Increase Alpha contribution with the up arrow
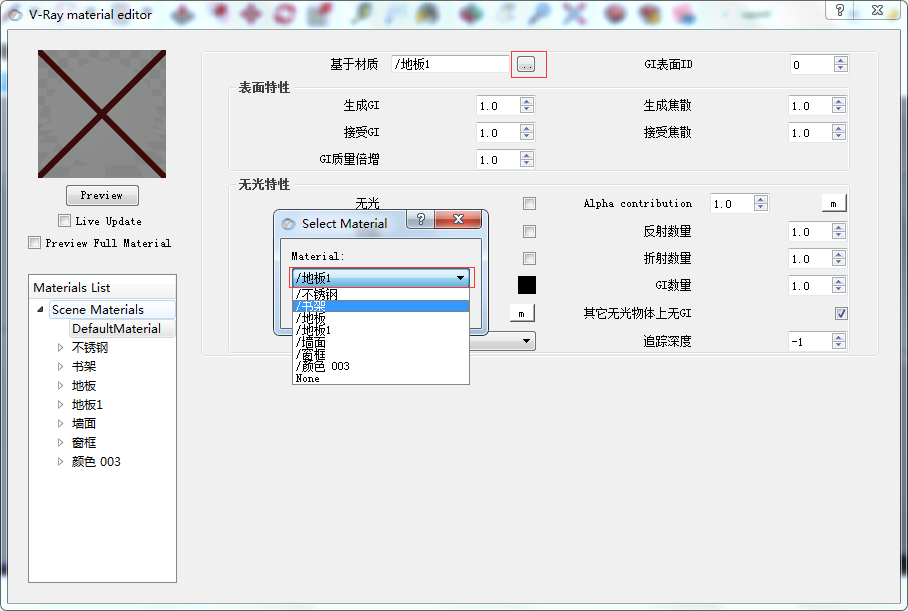Viewport: 908px width, 611px height. tap(761, 199)
